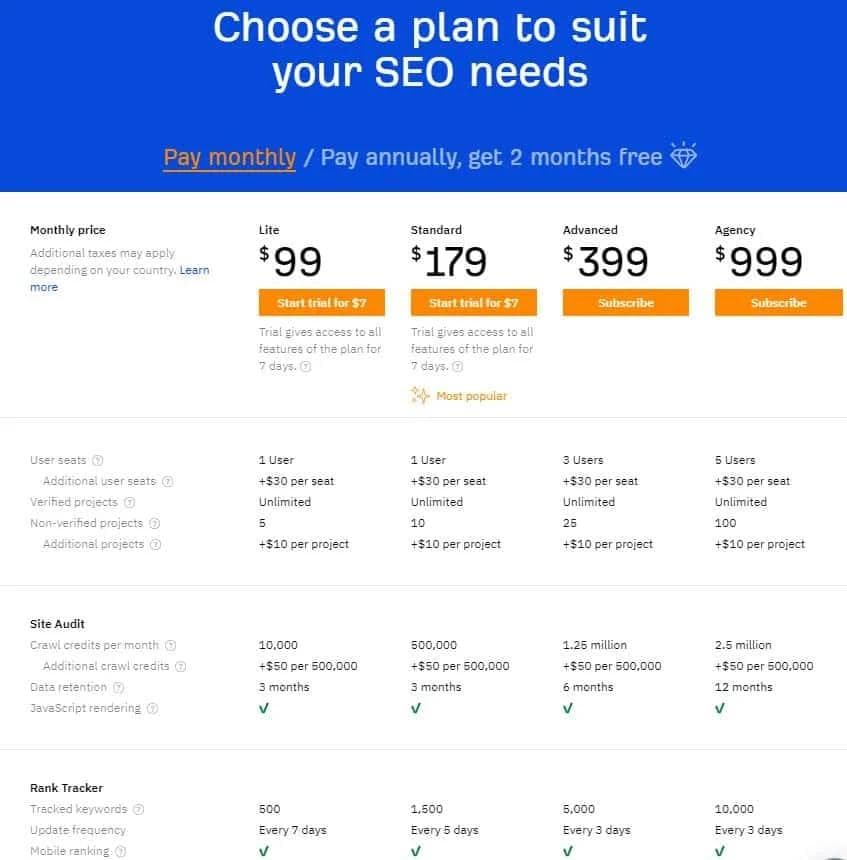The image size is (847, 860).
Task: Click help icon beside Additional crawl credits
Action: (180, 666)
